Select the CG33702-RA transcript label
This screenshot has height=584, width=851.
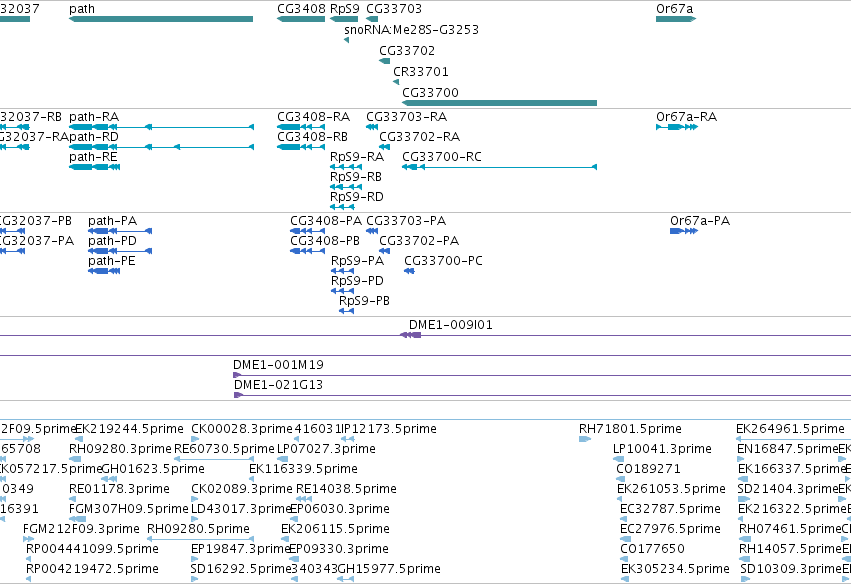coord(420,137)
